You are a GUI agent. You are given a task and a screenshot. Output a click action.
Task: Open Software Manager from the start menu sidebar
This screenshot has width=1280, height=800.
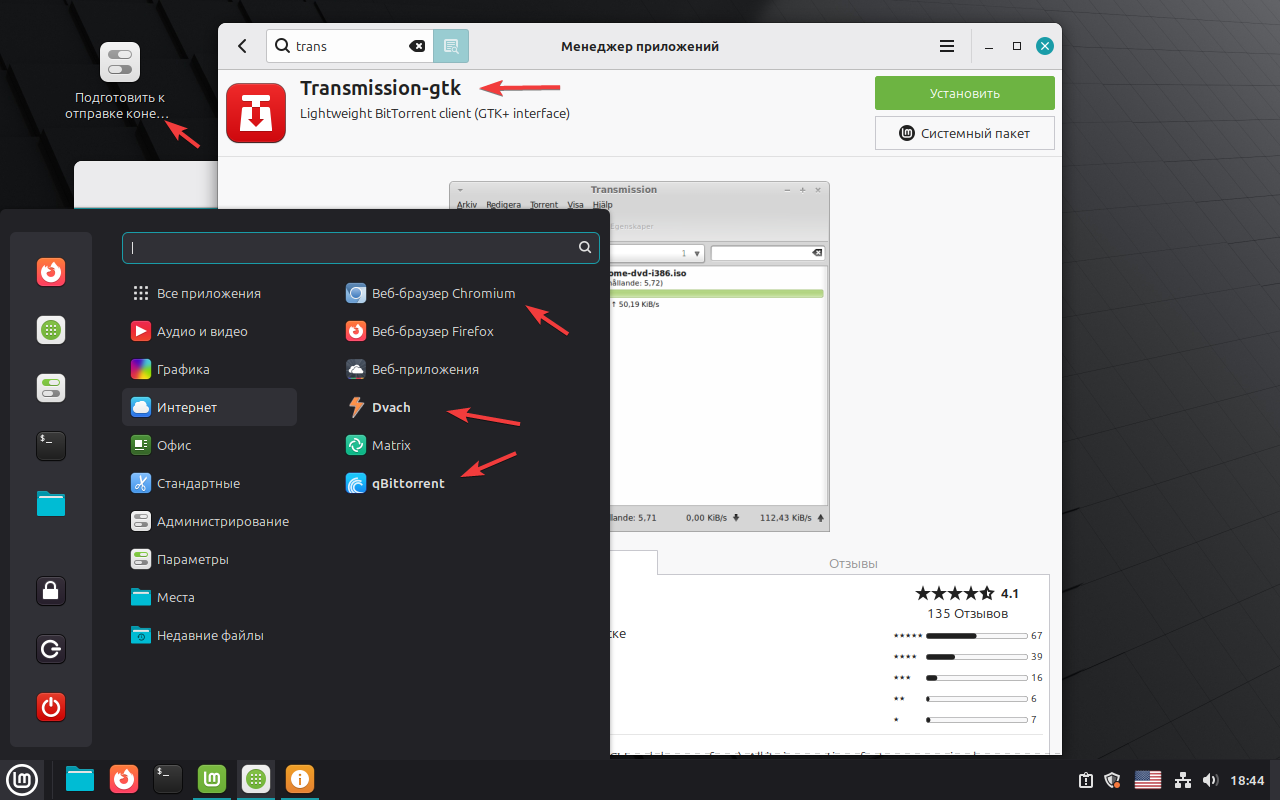[51, 330]
